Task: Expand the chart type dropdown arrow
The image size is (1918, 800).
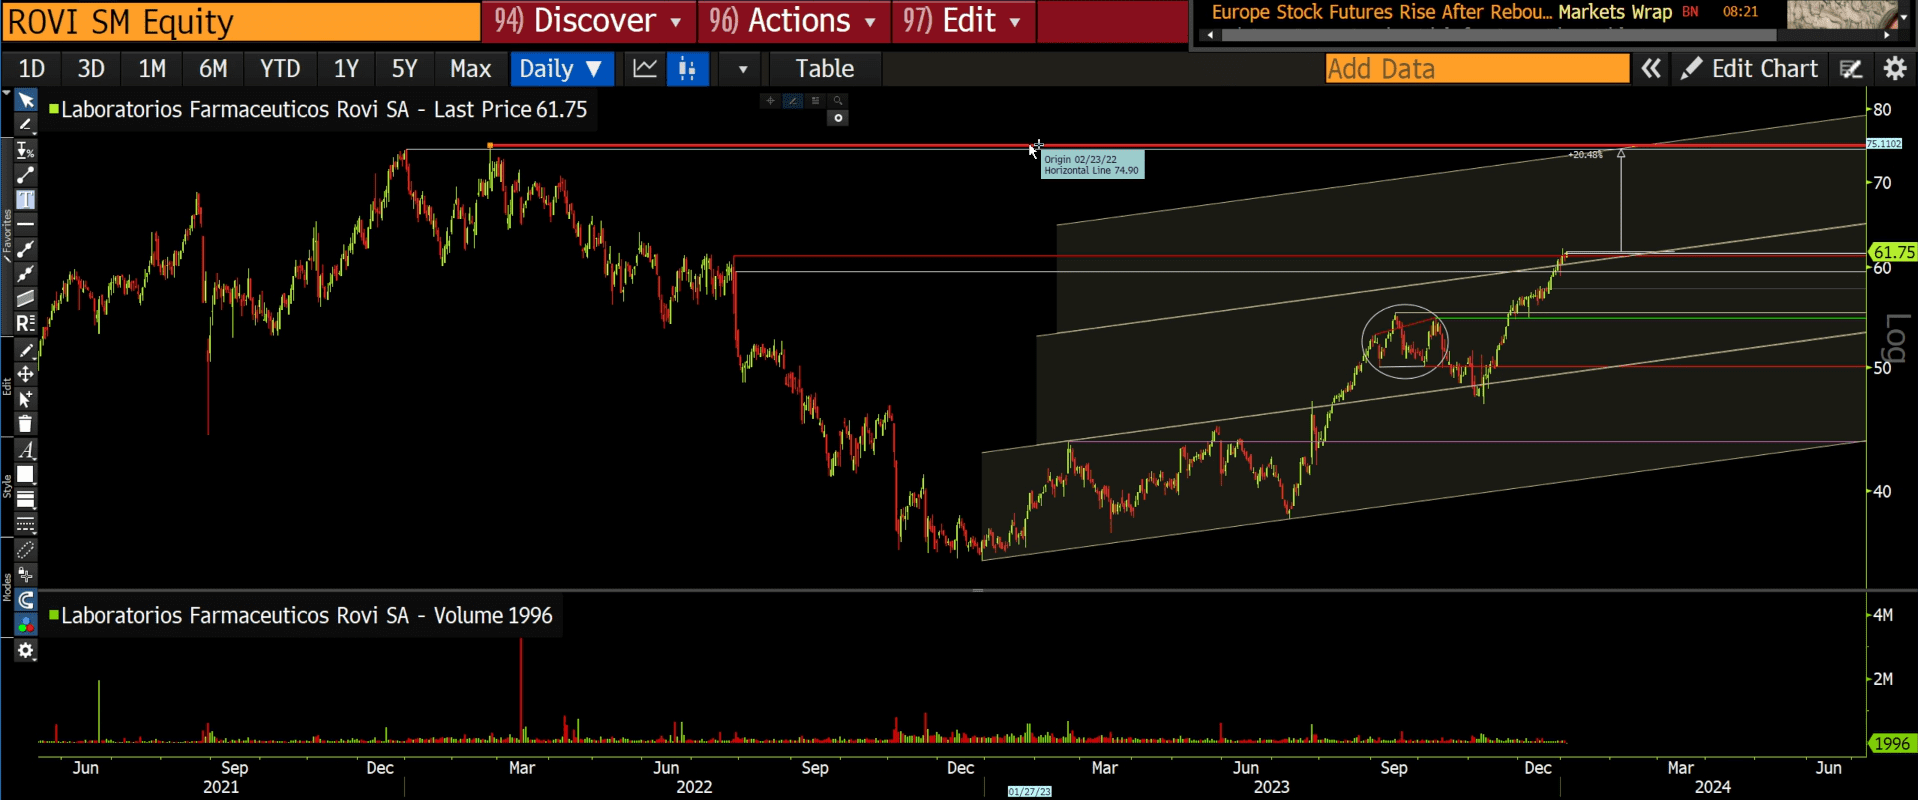Action: 742,69
